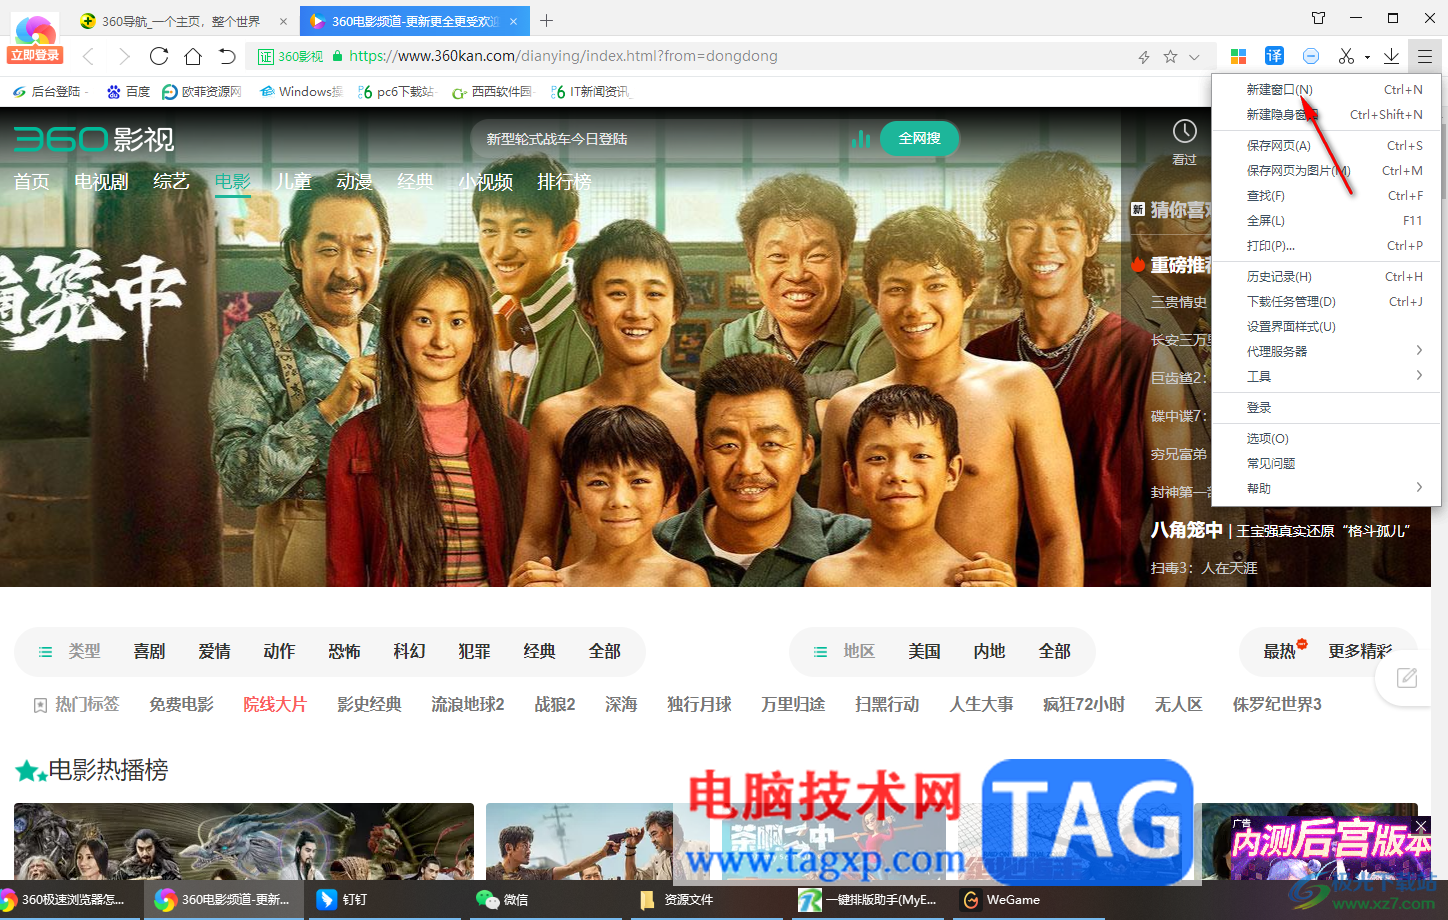Image resolution: width=1448 pixels, height=920 pixels.
Task: Expand the 代理服务器 submenu
Action: pyautogui.click(x=1326, y=351)
